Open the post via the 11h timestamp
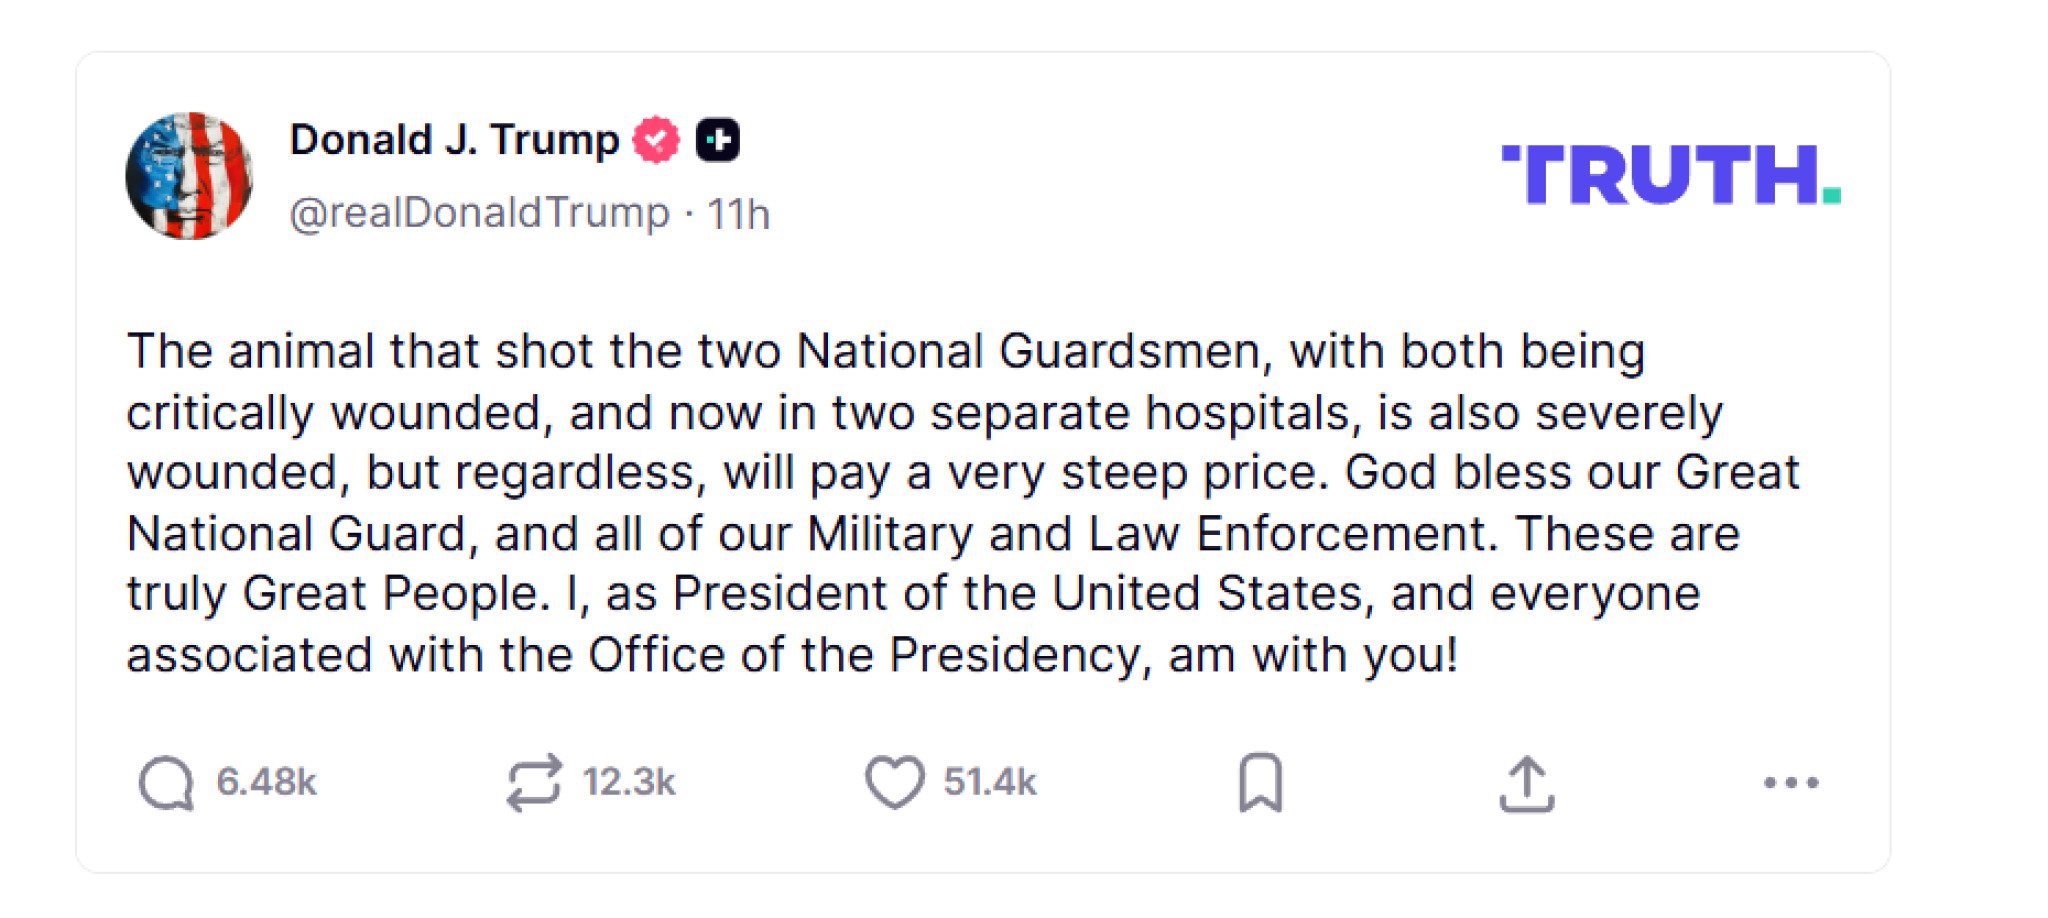Viewport: 2048px width, 918px height. 738,214
